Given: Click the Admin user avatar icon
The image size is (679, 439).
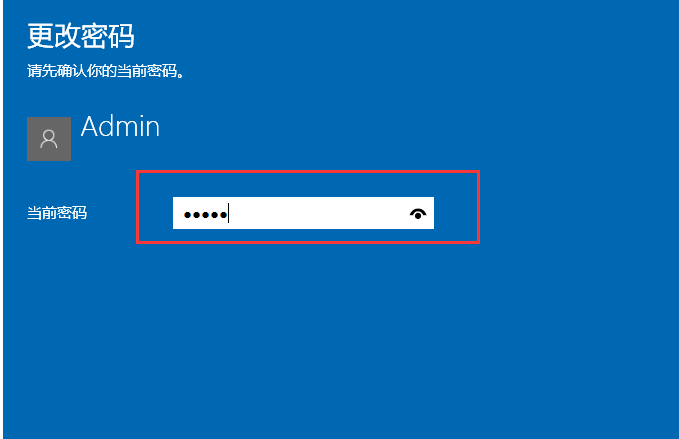Looking at the screenshot, I should [x=49, y=139].
